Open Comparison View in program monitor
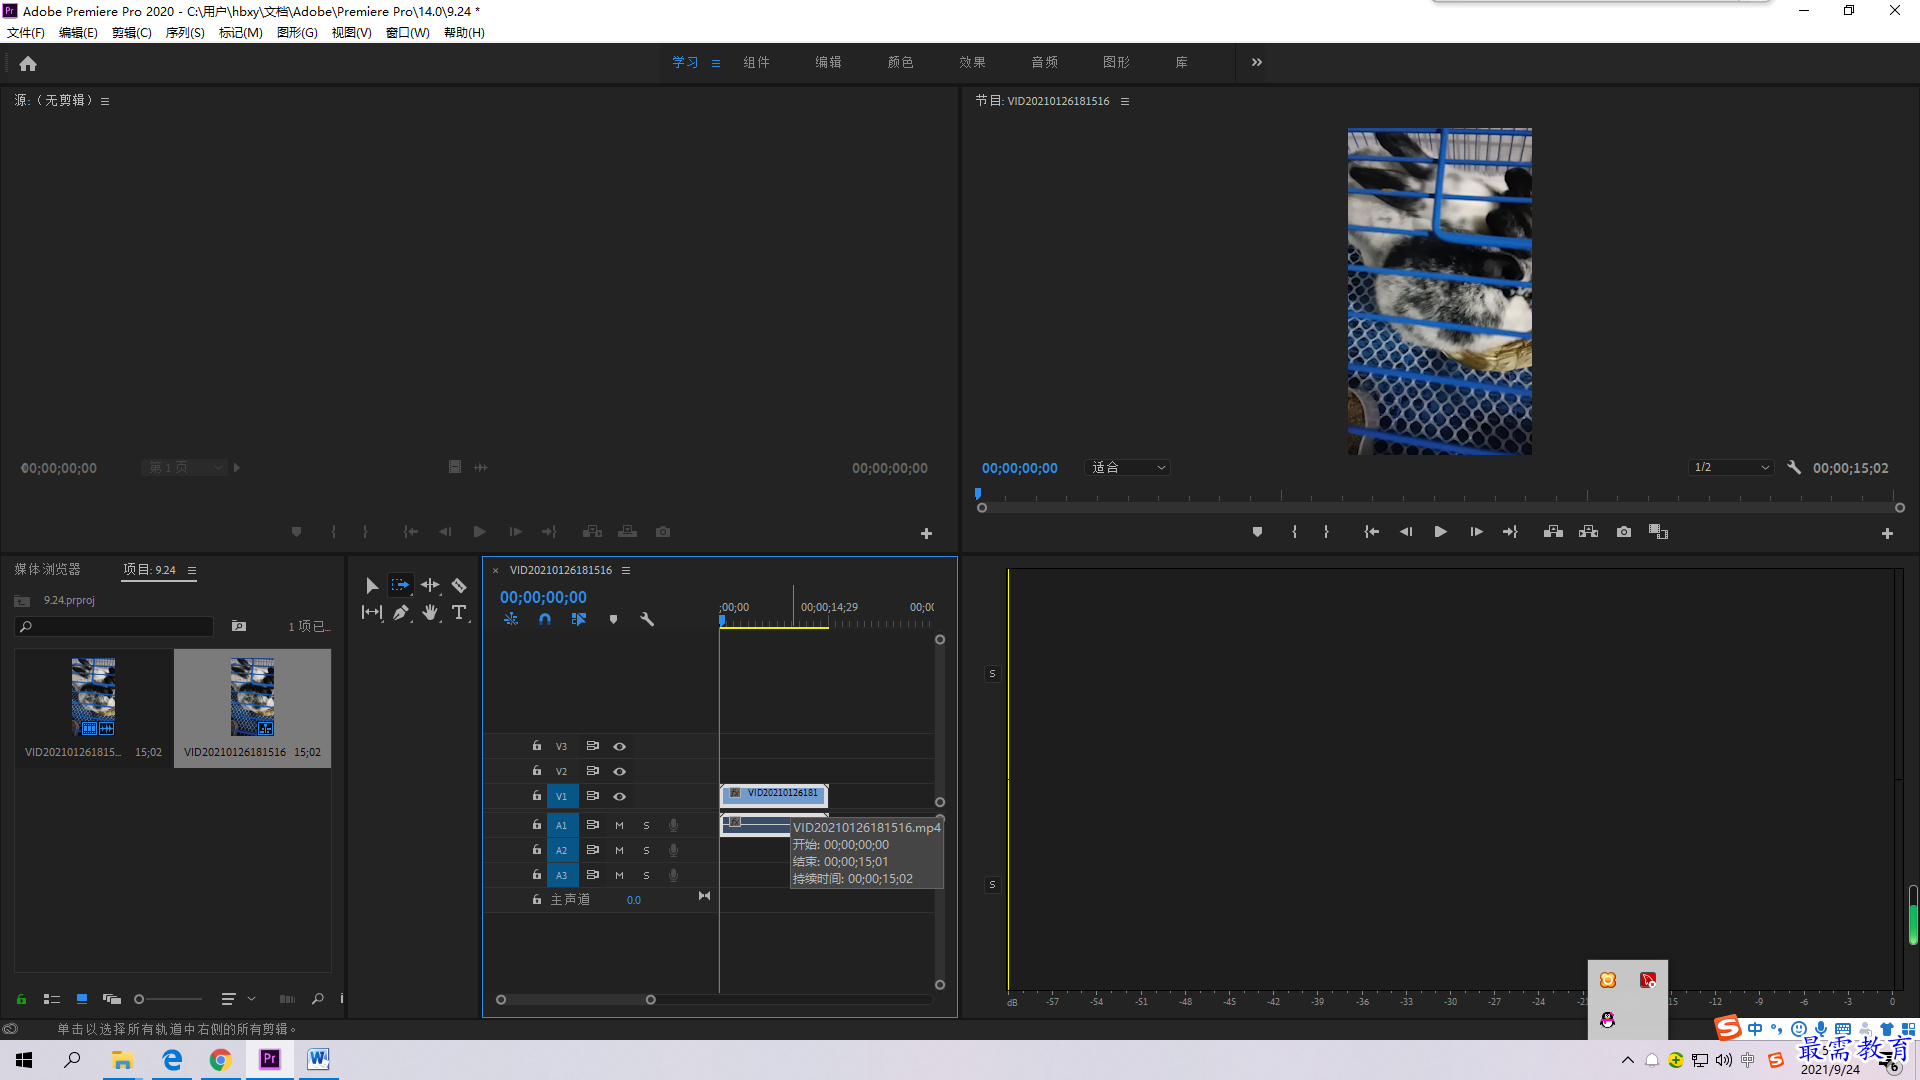The height and width of the screenshot is (1080, 1920). click(1659, 532)
